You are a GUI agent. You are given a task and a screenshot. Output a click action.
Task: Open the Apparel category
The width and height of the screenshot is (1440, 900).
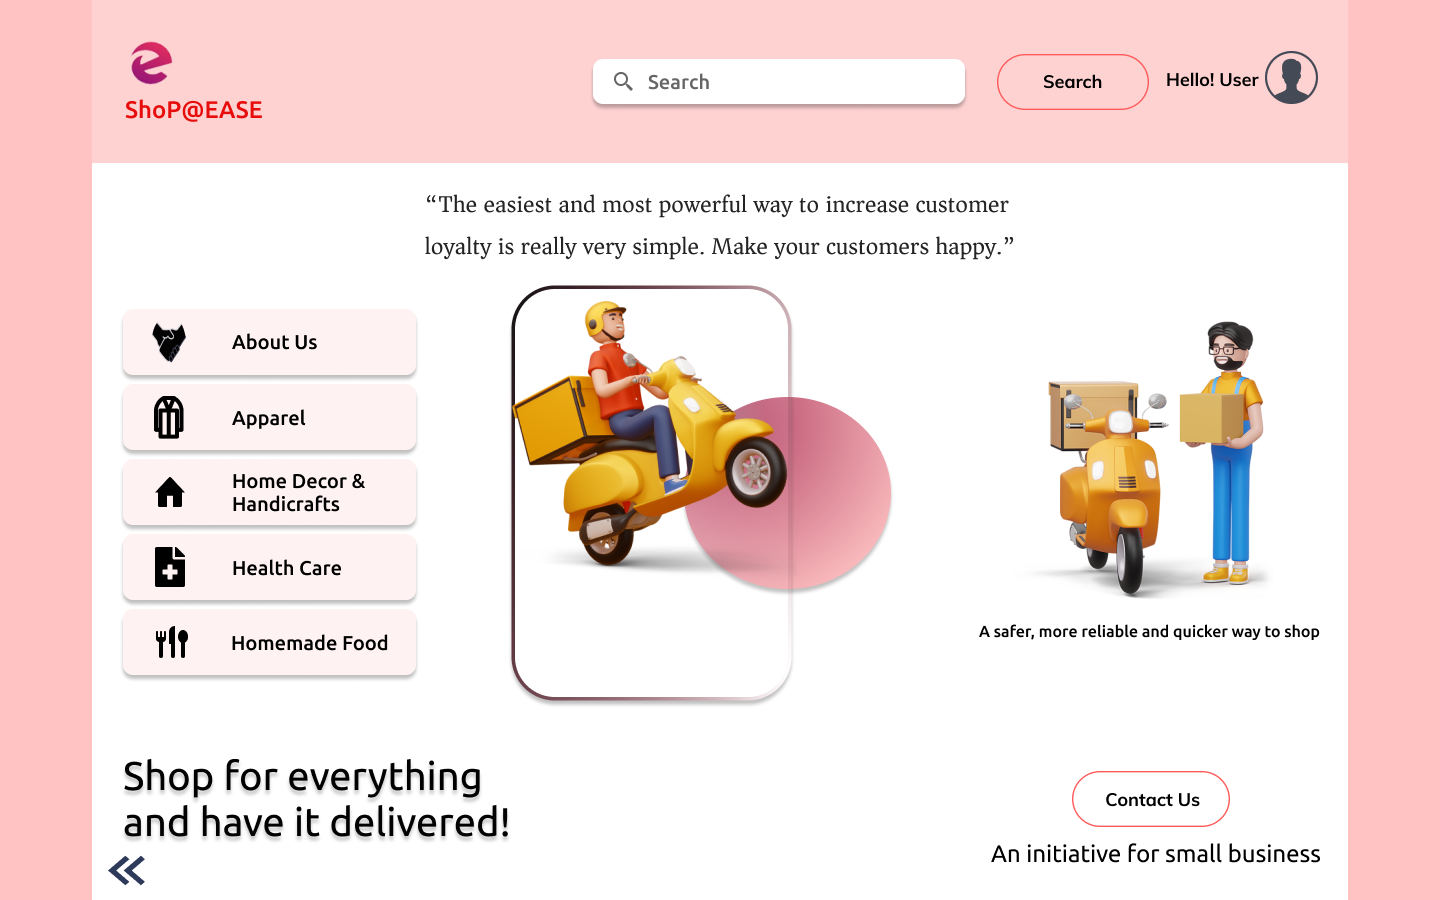point(269,417)
